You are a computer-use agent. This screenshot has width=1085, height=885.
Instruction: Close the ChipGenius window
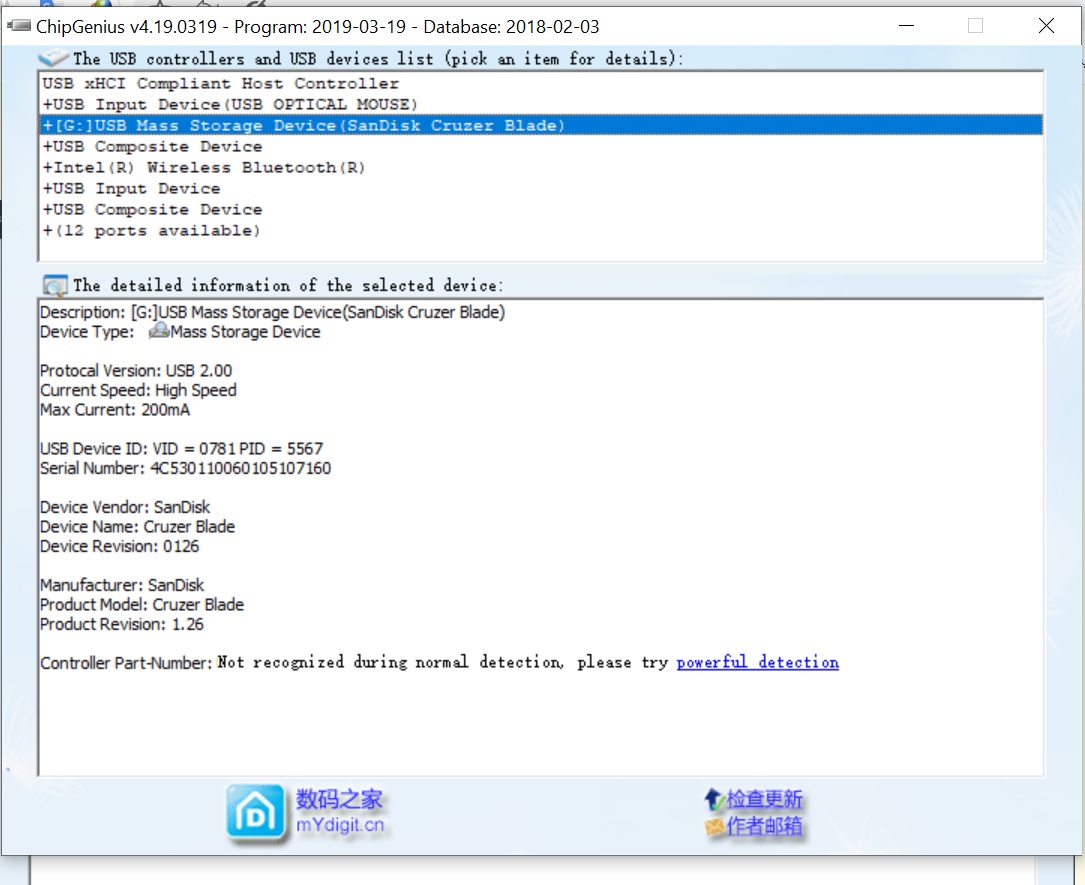click(1046, 26)
